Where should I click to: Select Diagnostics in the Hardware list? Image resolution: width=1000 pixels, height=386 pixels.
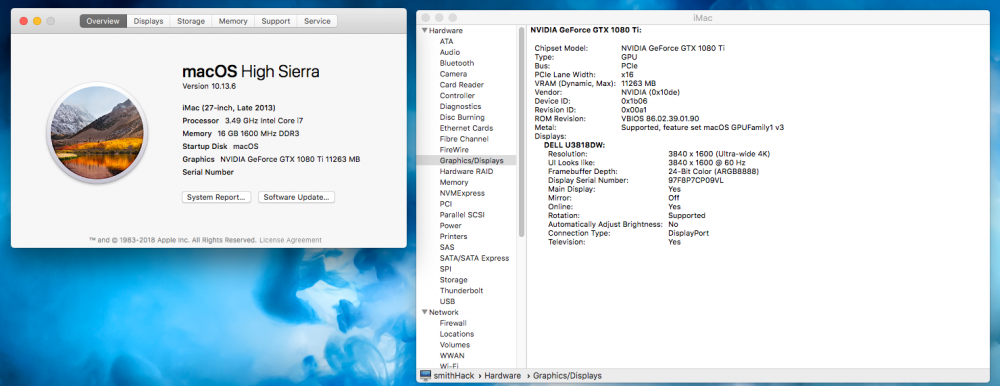click(460, 107)
